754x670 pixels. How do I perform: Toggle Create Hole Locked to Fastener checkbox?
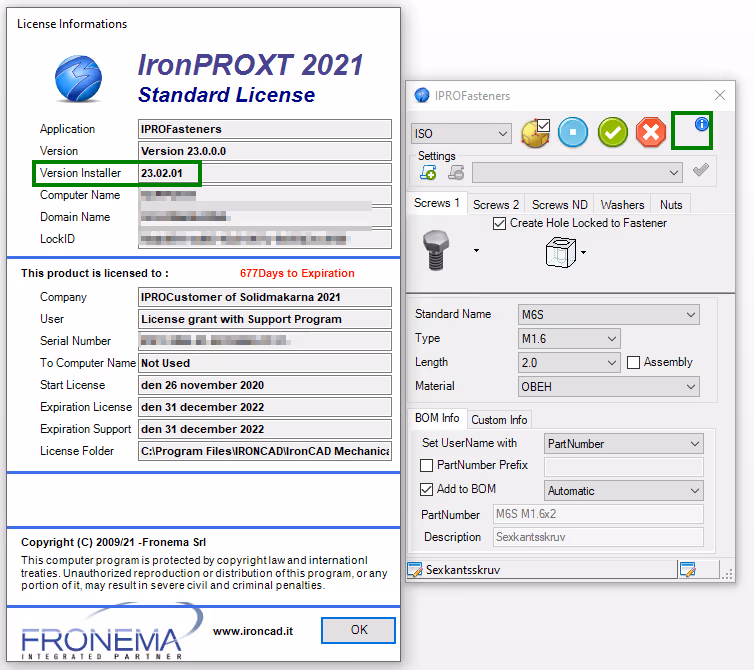point(499,224)
